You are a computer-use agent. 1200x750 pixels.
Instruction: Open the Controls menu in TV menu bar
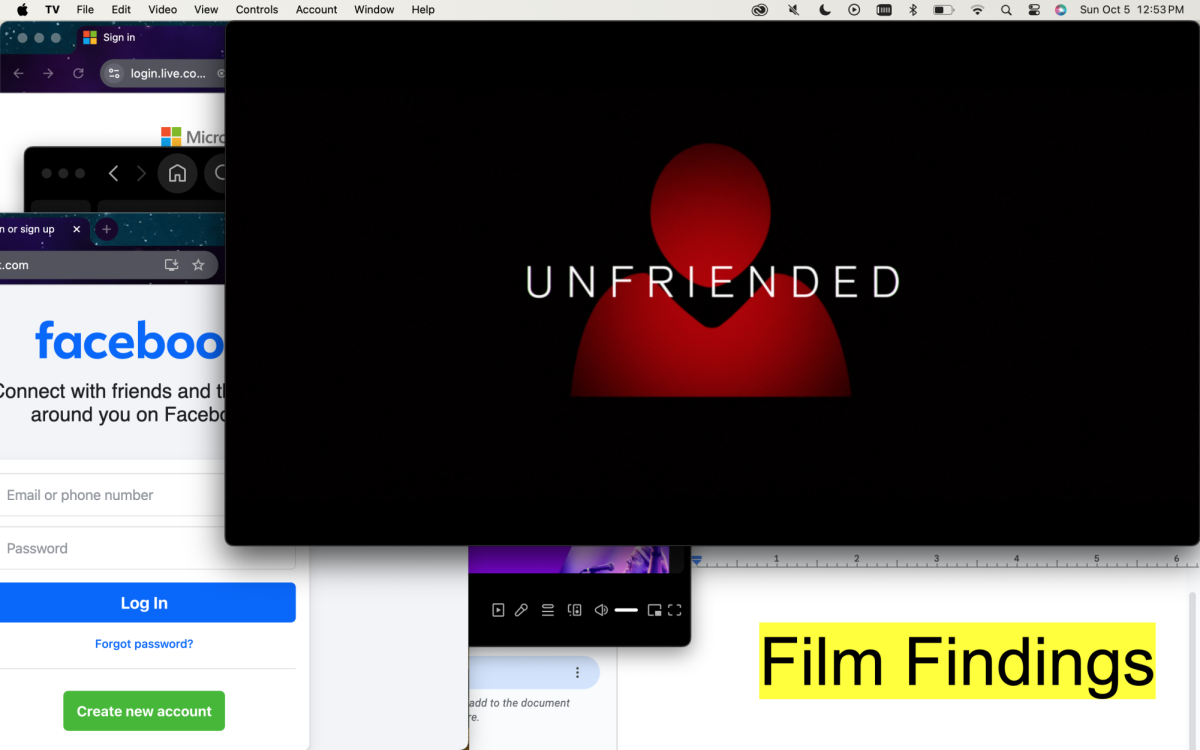257,10
